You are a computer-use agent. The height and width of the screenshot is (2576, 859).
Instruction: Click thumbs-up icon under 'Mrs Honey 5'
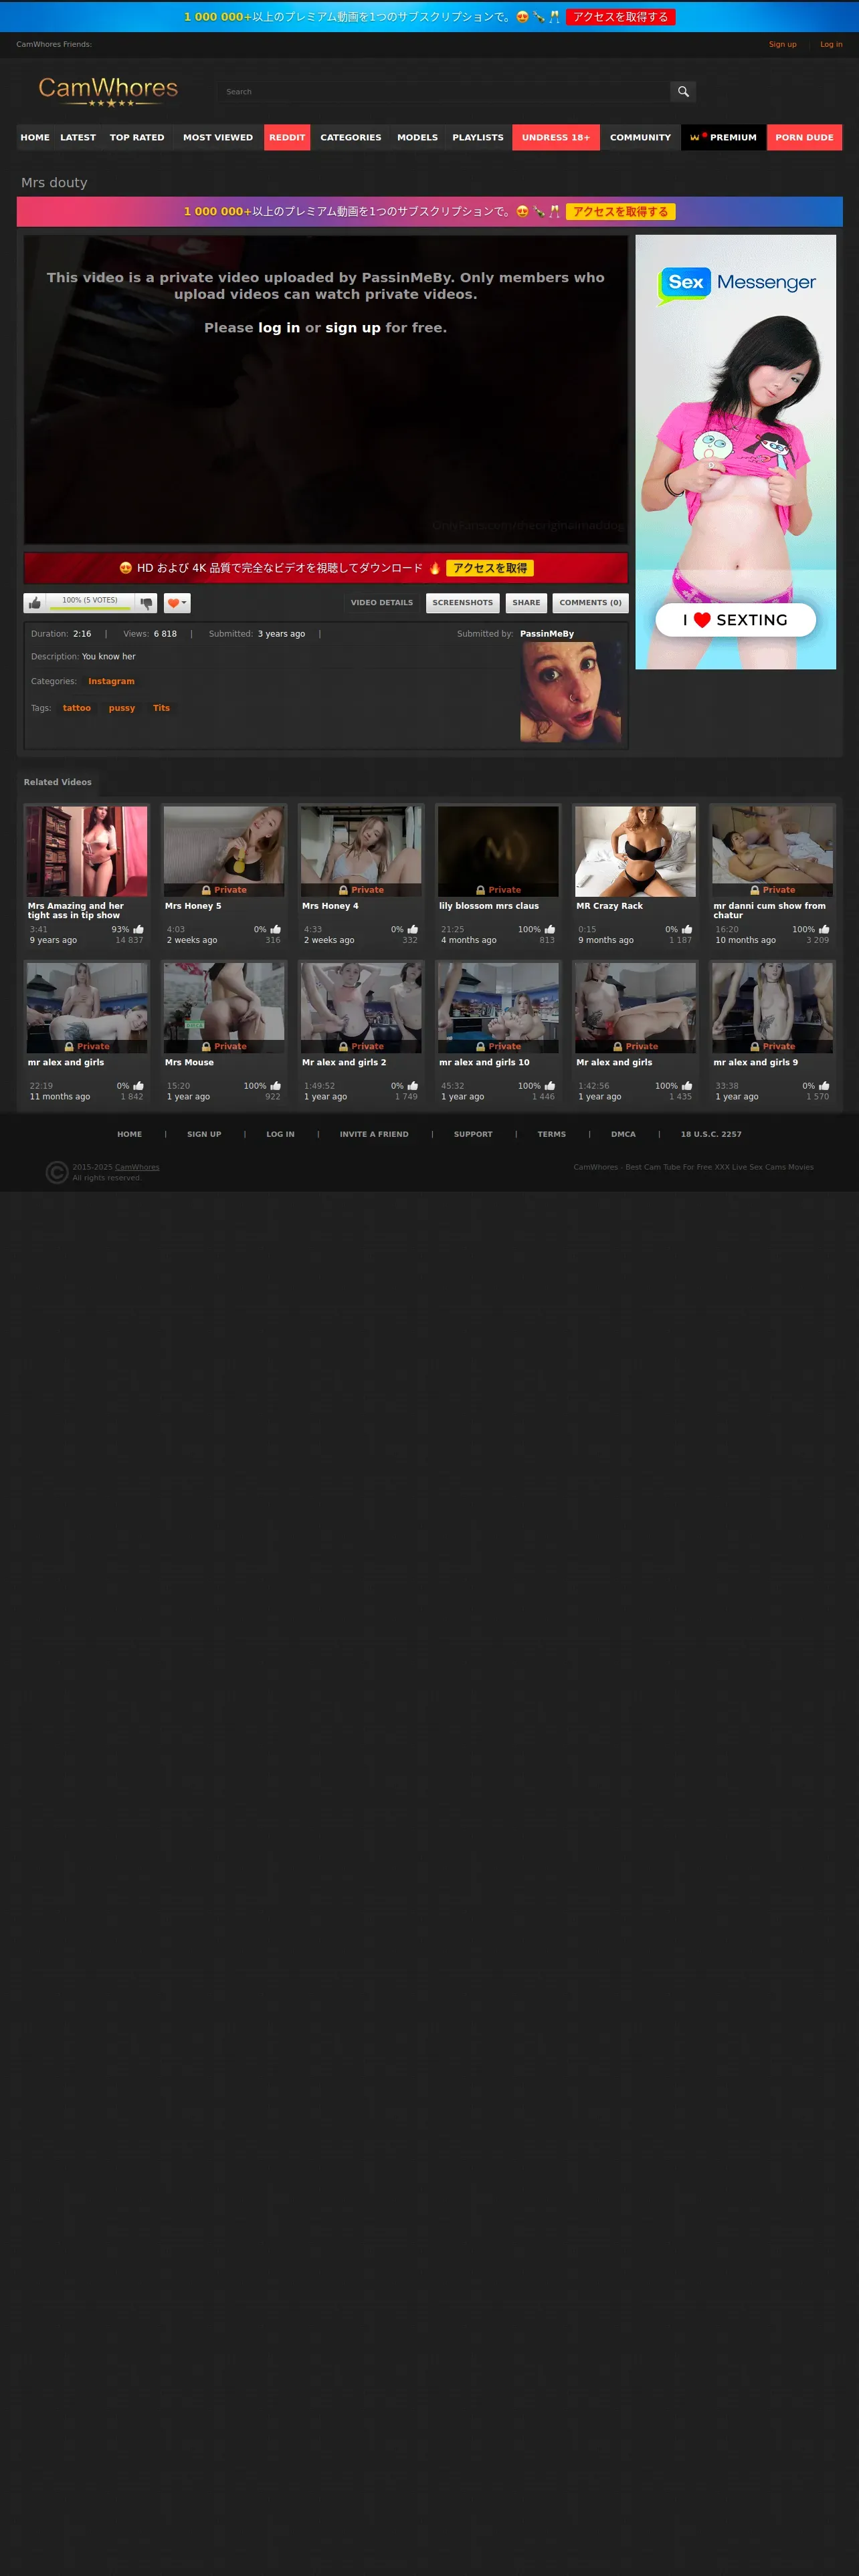(x=276, y=930)
